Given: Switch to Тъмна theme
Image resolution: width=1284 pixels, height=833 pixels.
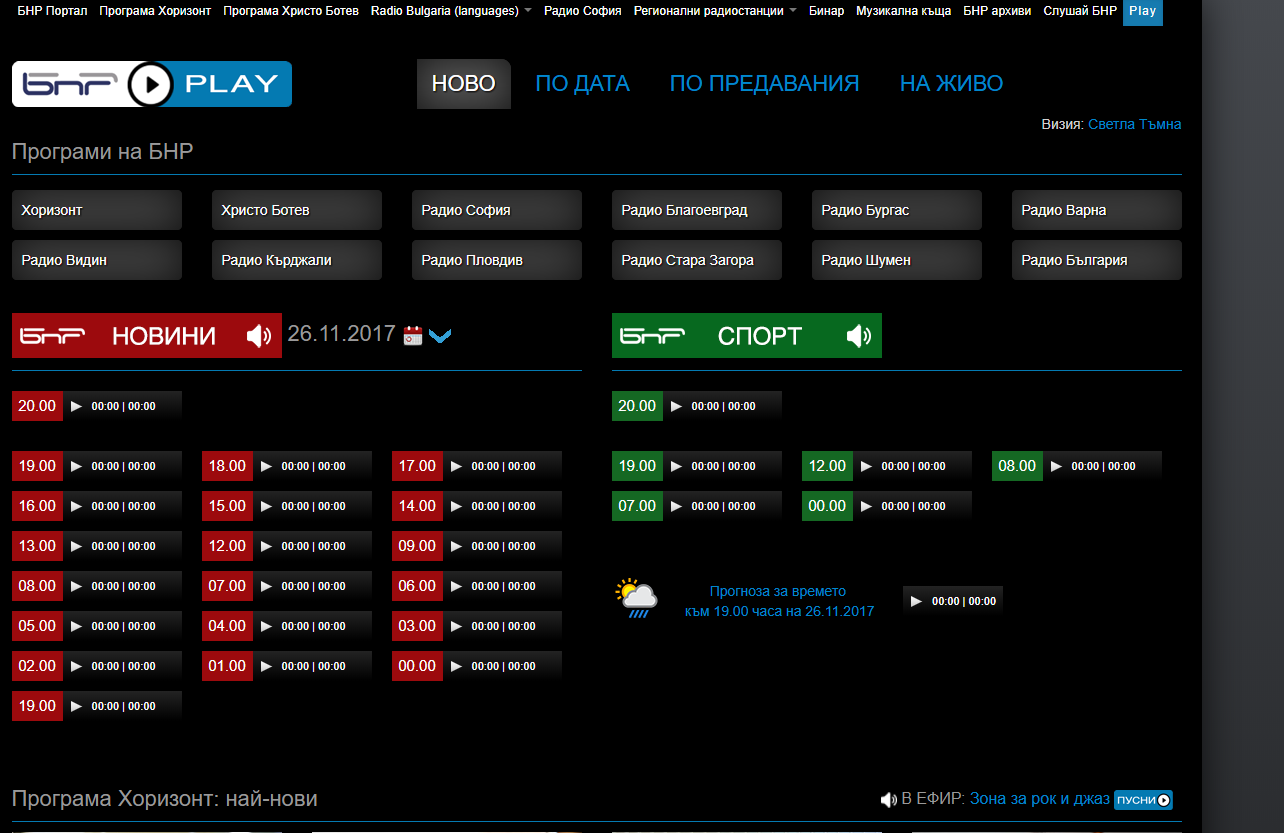Looking at the screenshot, I should pos(1160,124).
